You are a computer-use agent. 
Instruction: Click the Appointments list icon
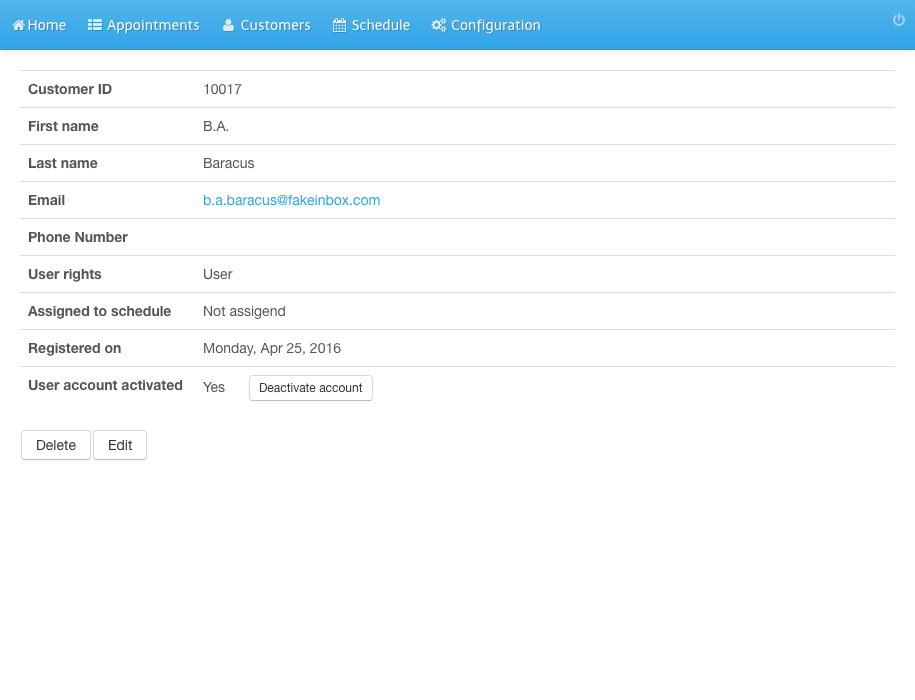coord(95,25)
